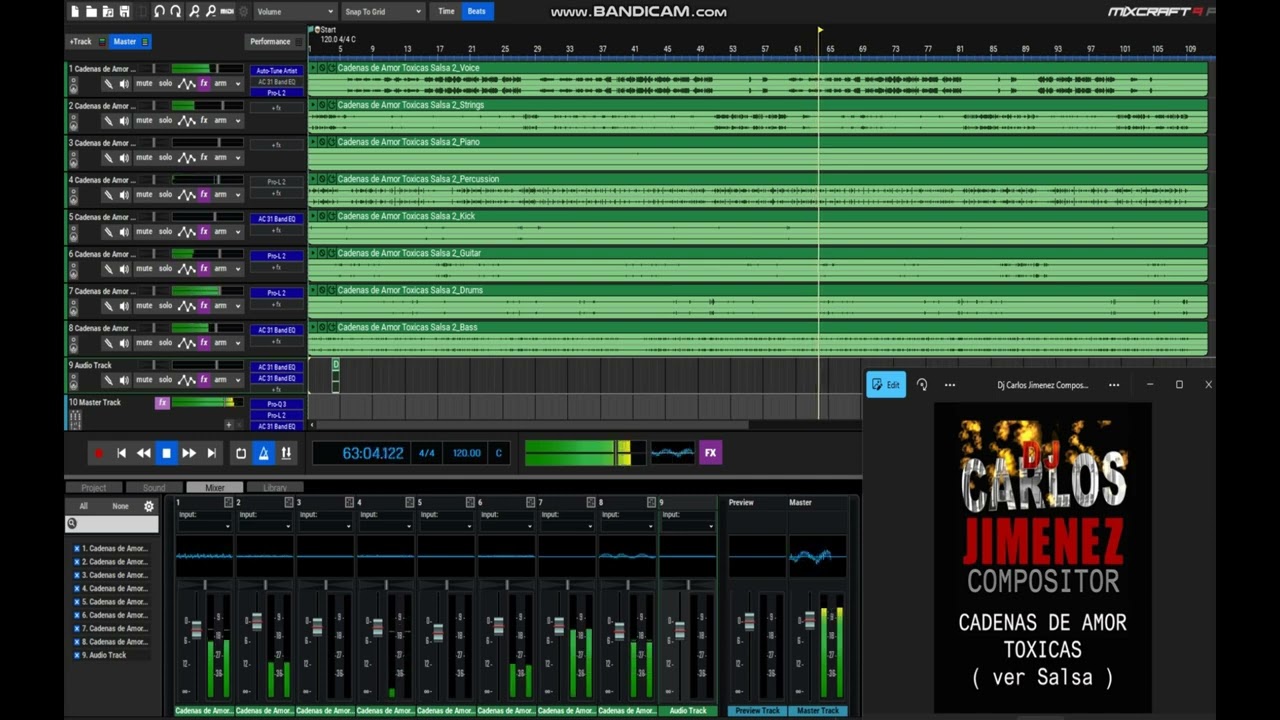Click Edit in the Photos window

click(x=886, y=385)
